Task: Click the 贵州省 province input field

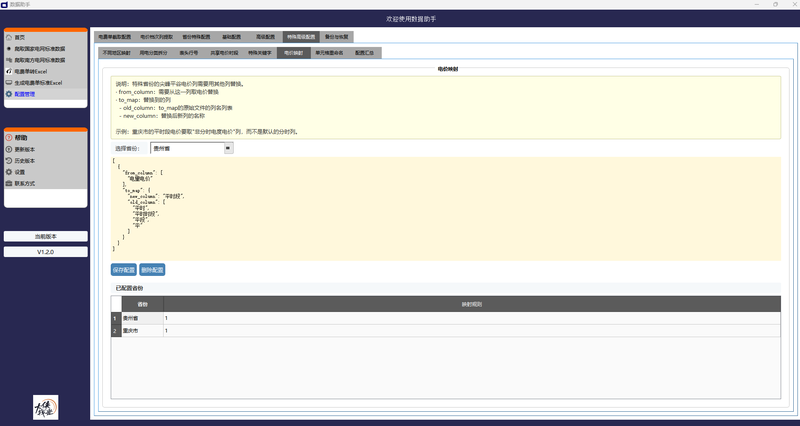Action: pos(187,148)
